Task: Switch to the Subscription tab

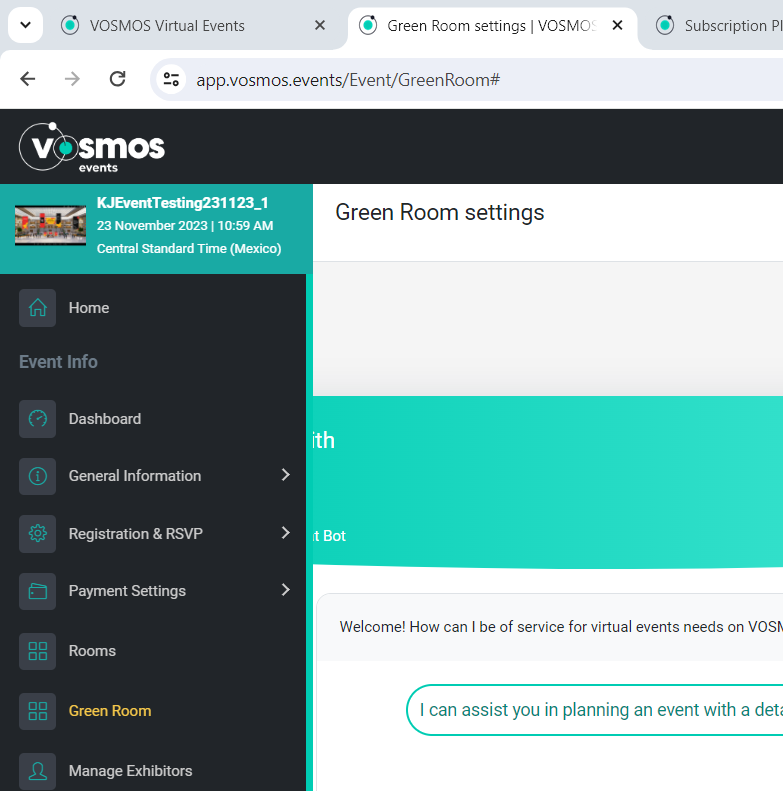Action: 719,26
